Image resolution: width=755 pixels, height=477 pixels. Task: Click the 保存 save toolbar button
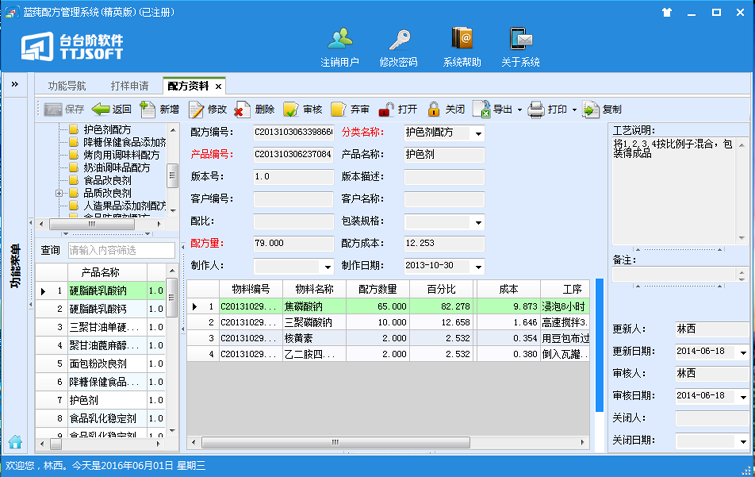64,110
